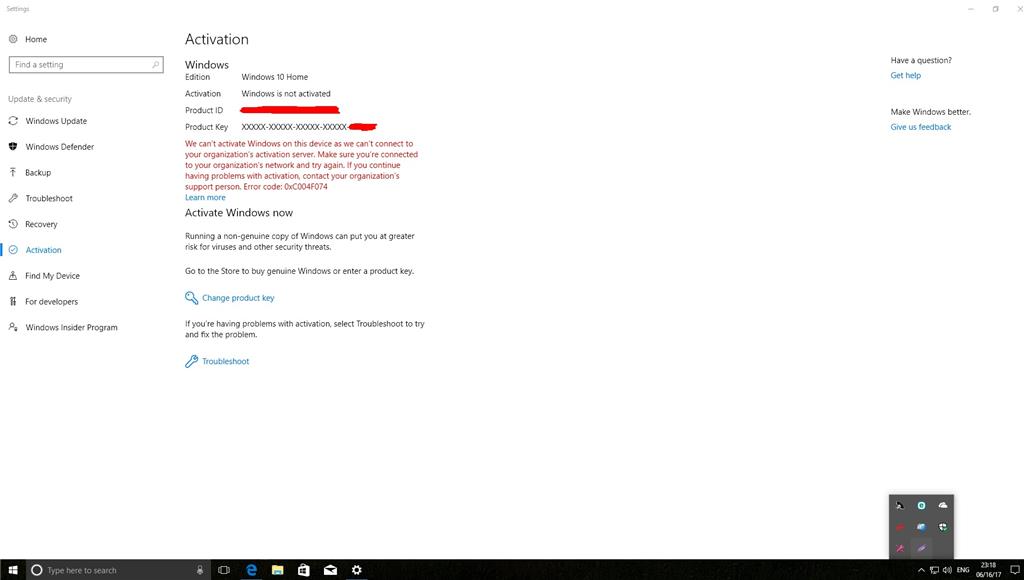Click the Cortana circle icon

(x=37, y=570)
